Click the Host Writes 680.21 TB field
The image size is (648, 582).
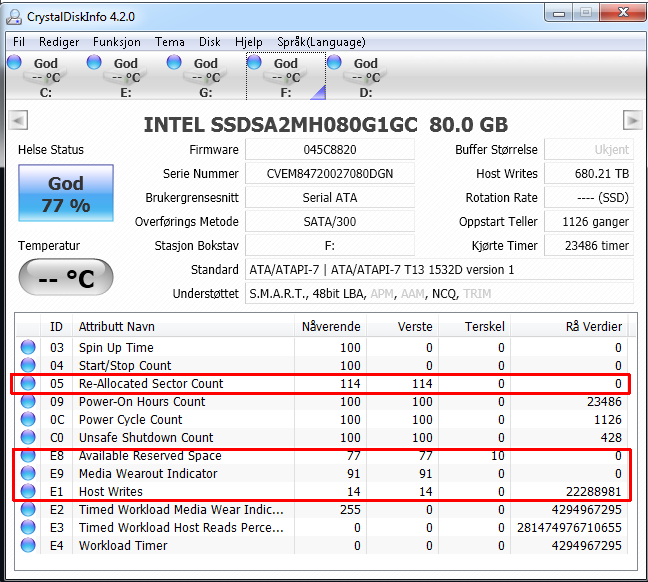(589, 173)
